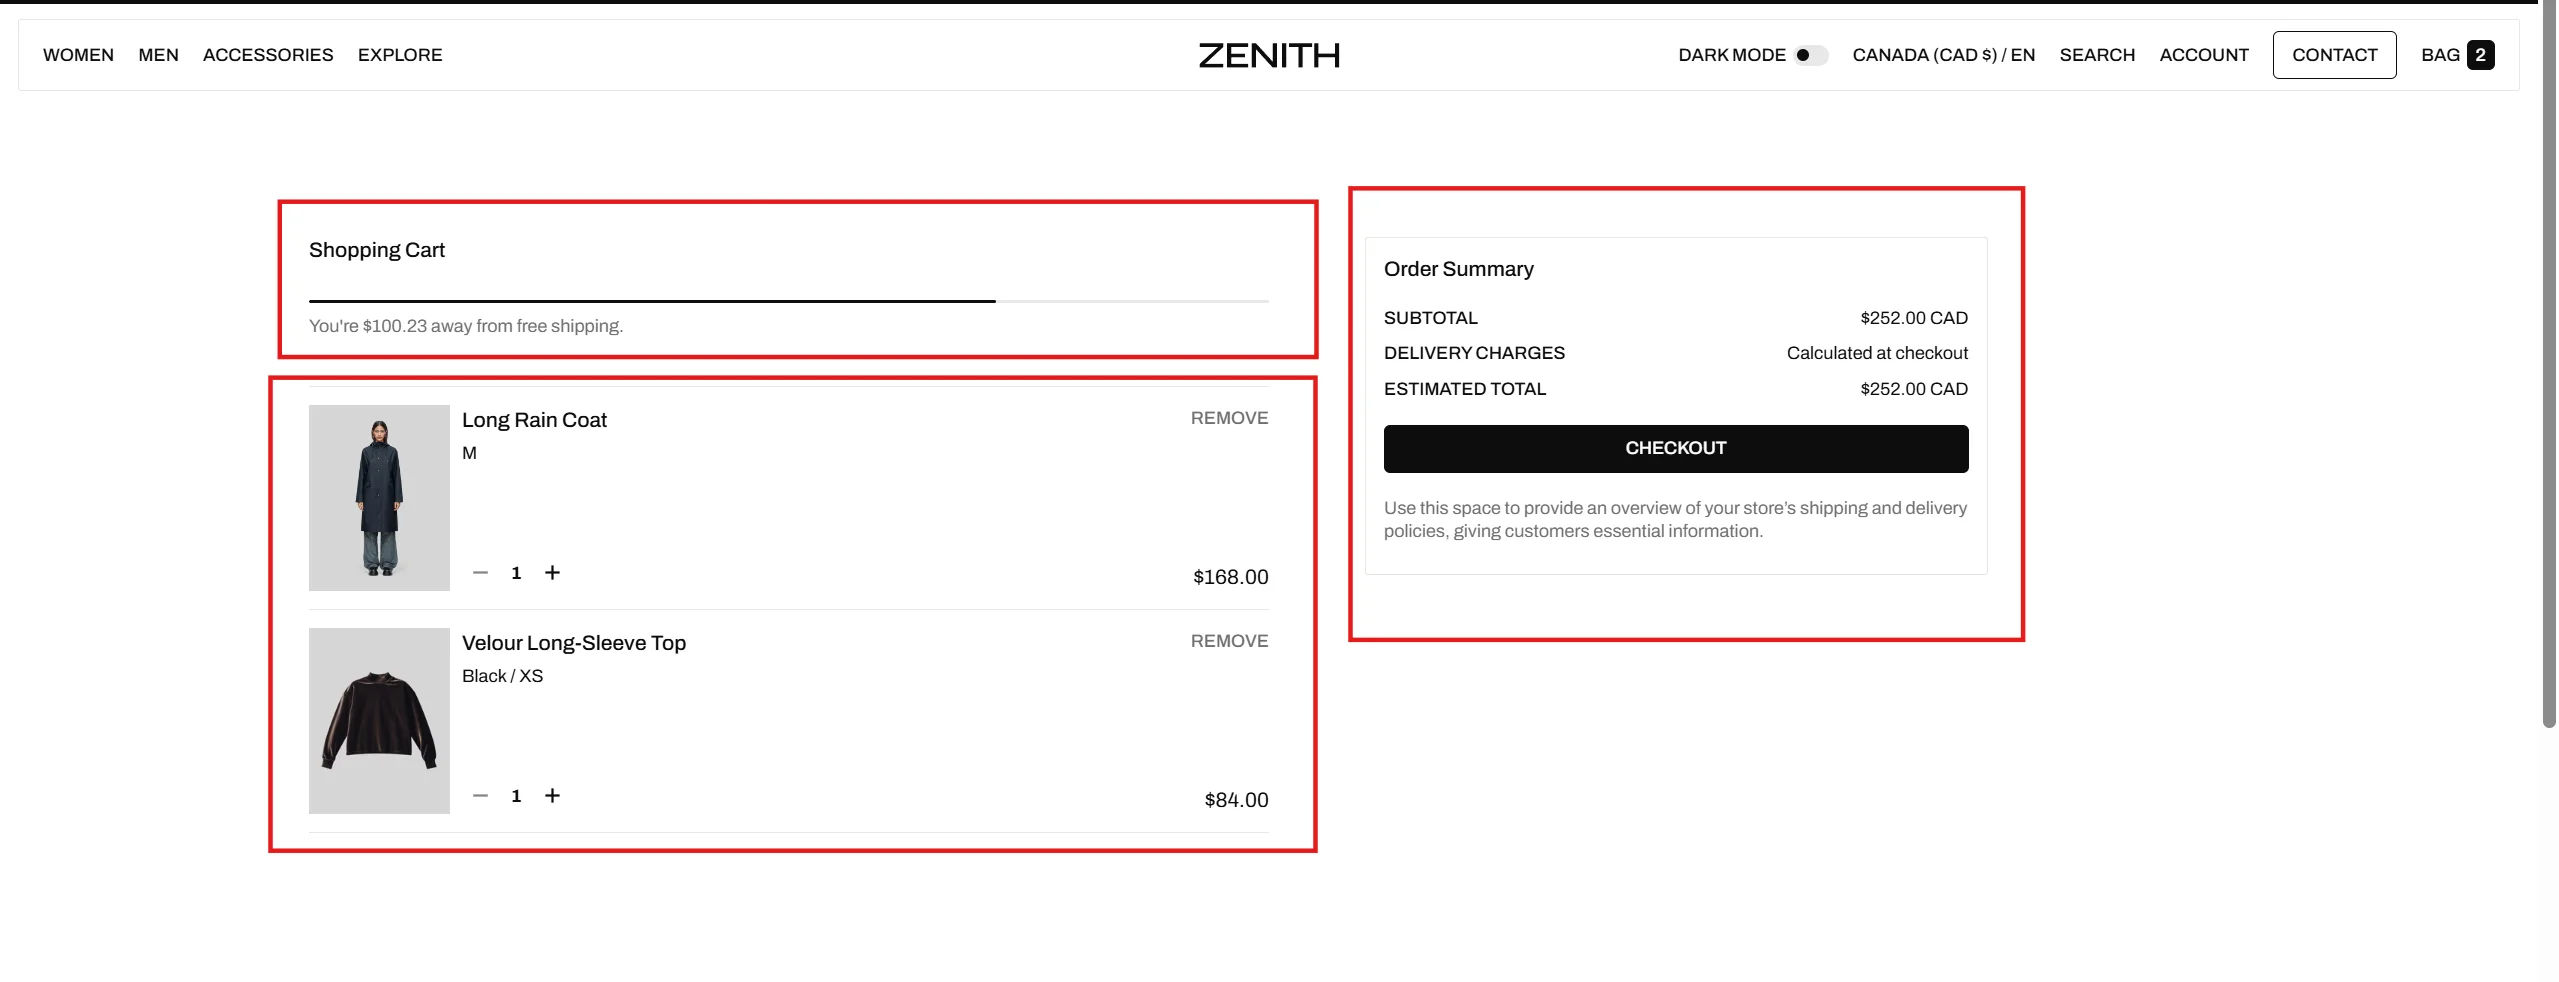Decrease Velour Long-Sleeve Top quantity
Screen dimensions: 2559x982
(x=480, y=796)
